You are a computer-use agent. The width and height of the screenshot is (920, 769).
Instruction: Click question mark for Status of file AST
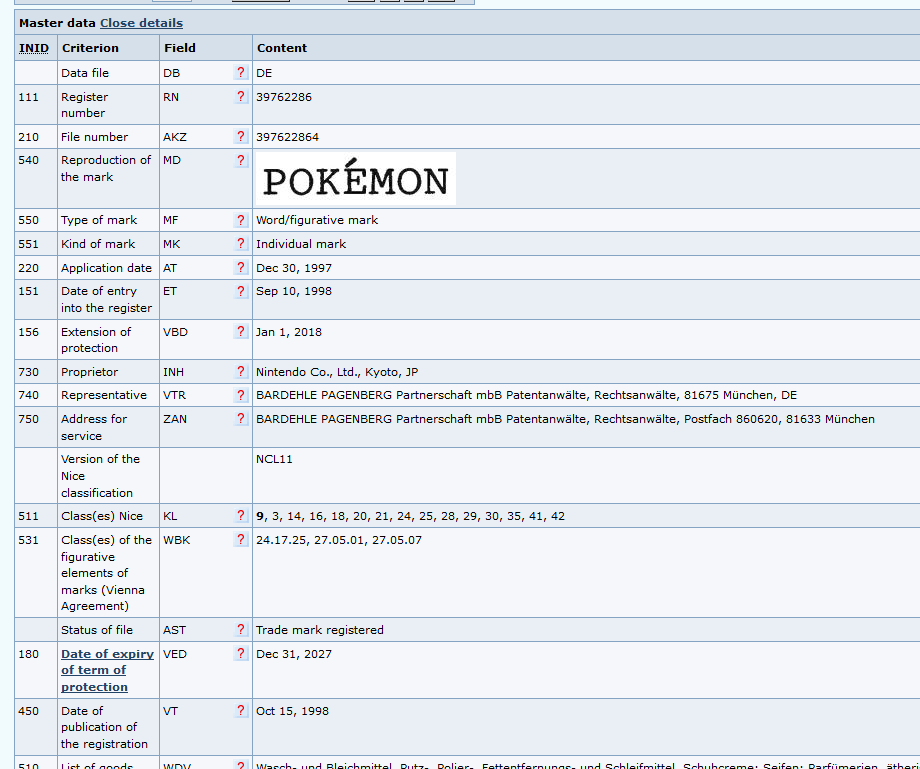point(241,629)
